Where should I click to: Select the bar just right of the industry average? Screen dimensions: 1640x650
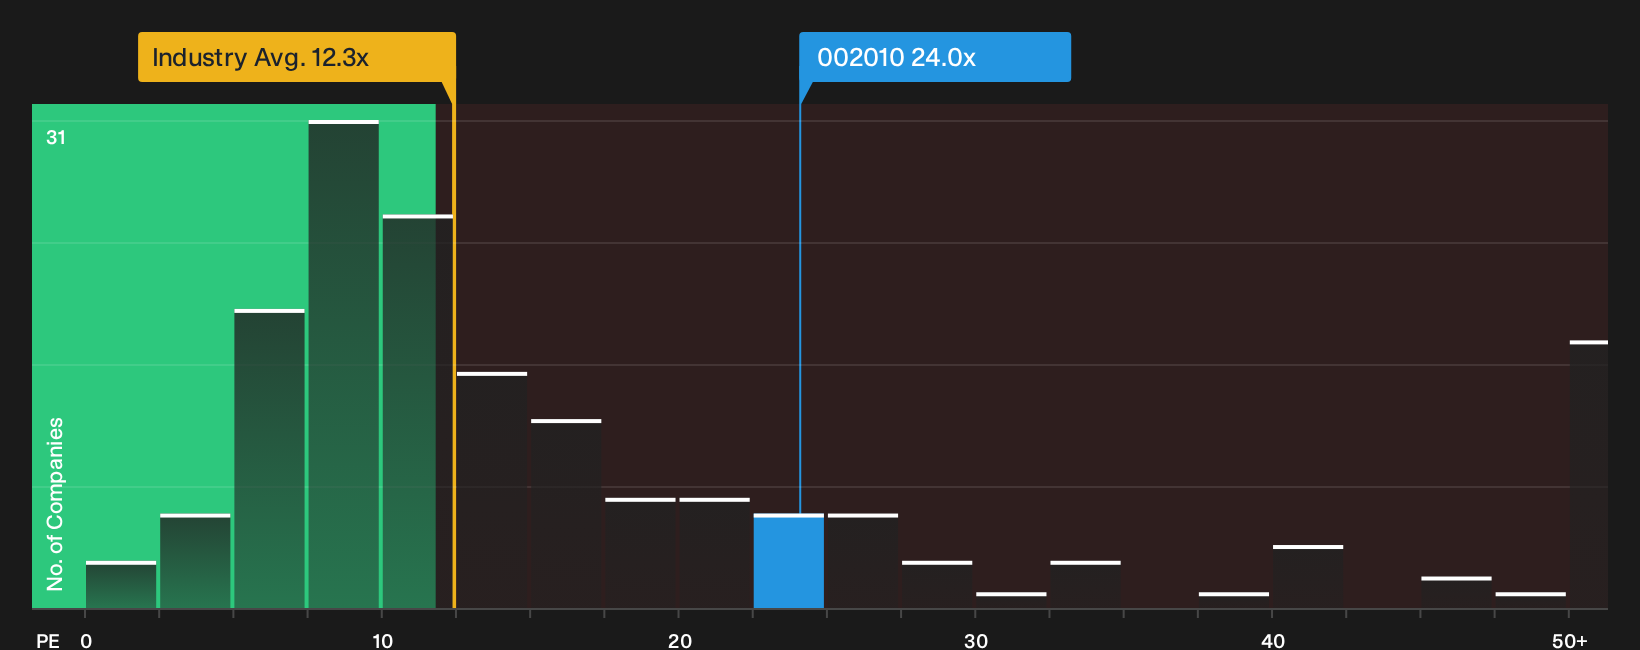492,490
